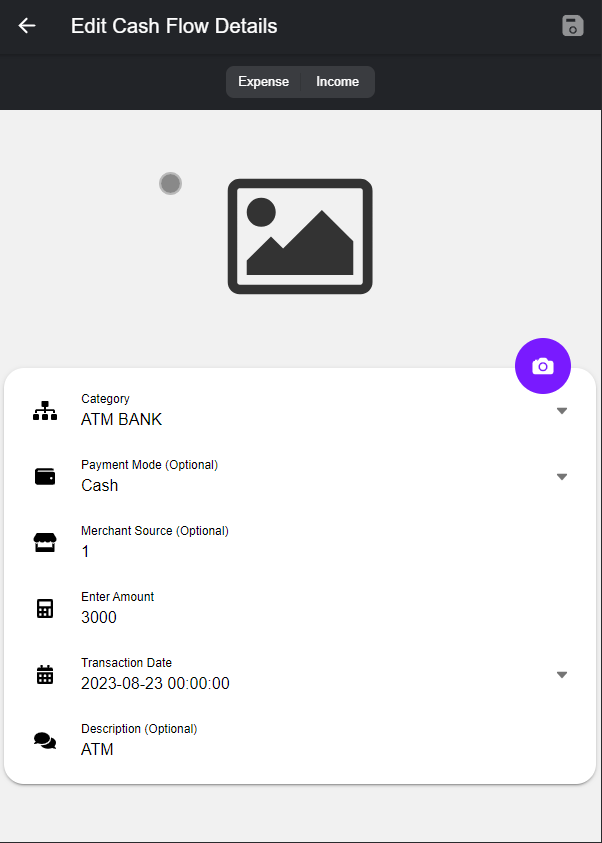
Task: Expand the Category dropdown arrow
Action: pyautogui.click(x=561, y=410)
